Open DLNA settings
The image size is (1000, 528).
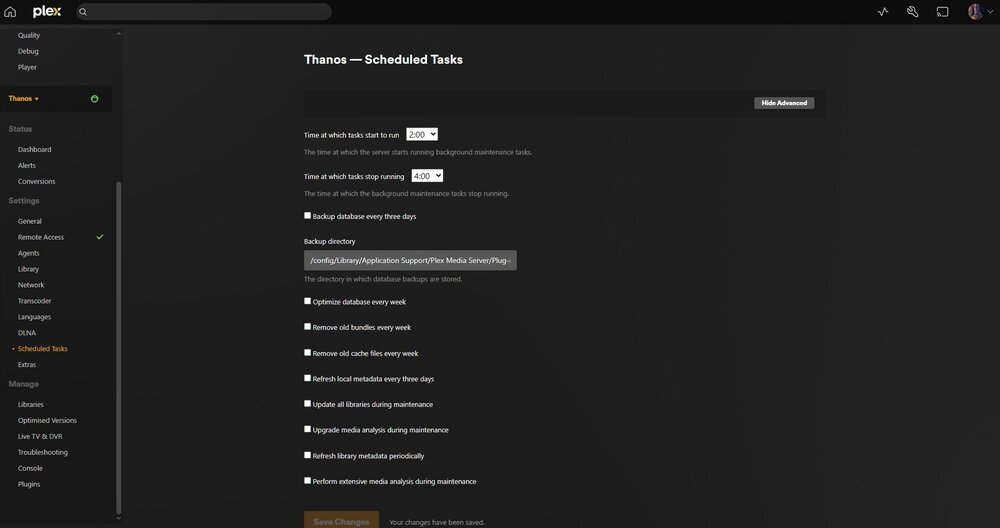pyautogui.click(x=27, y=333)
